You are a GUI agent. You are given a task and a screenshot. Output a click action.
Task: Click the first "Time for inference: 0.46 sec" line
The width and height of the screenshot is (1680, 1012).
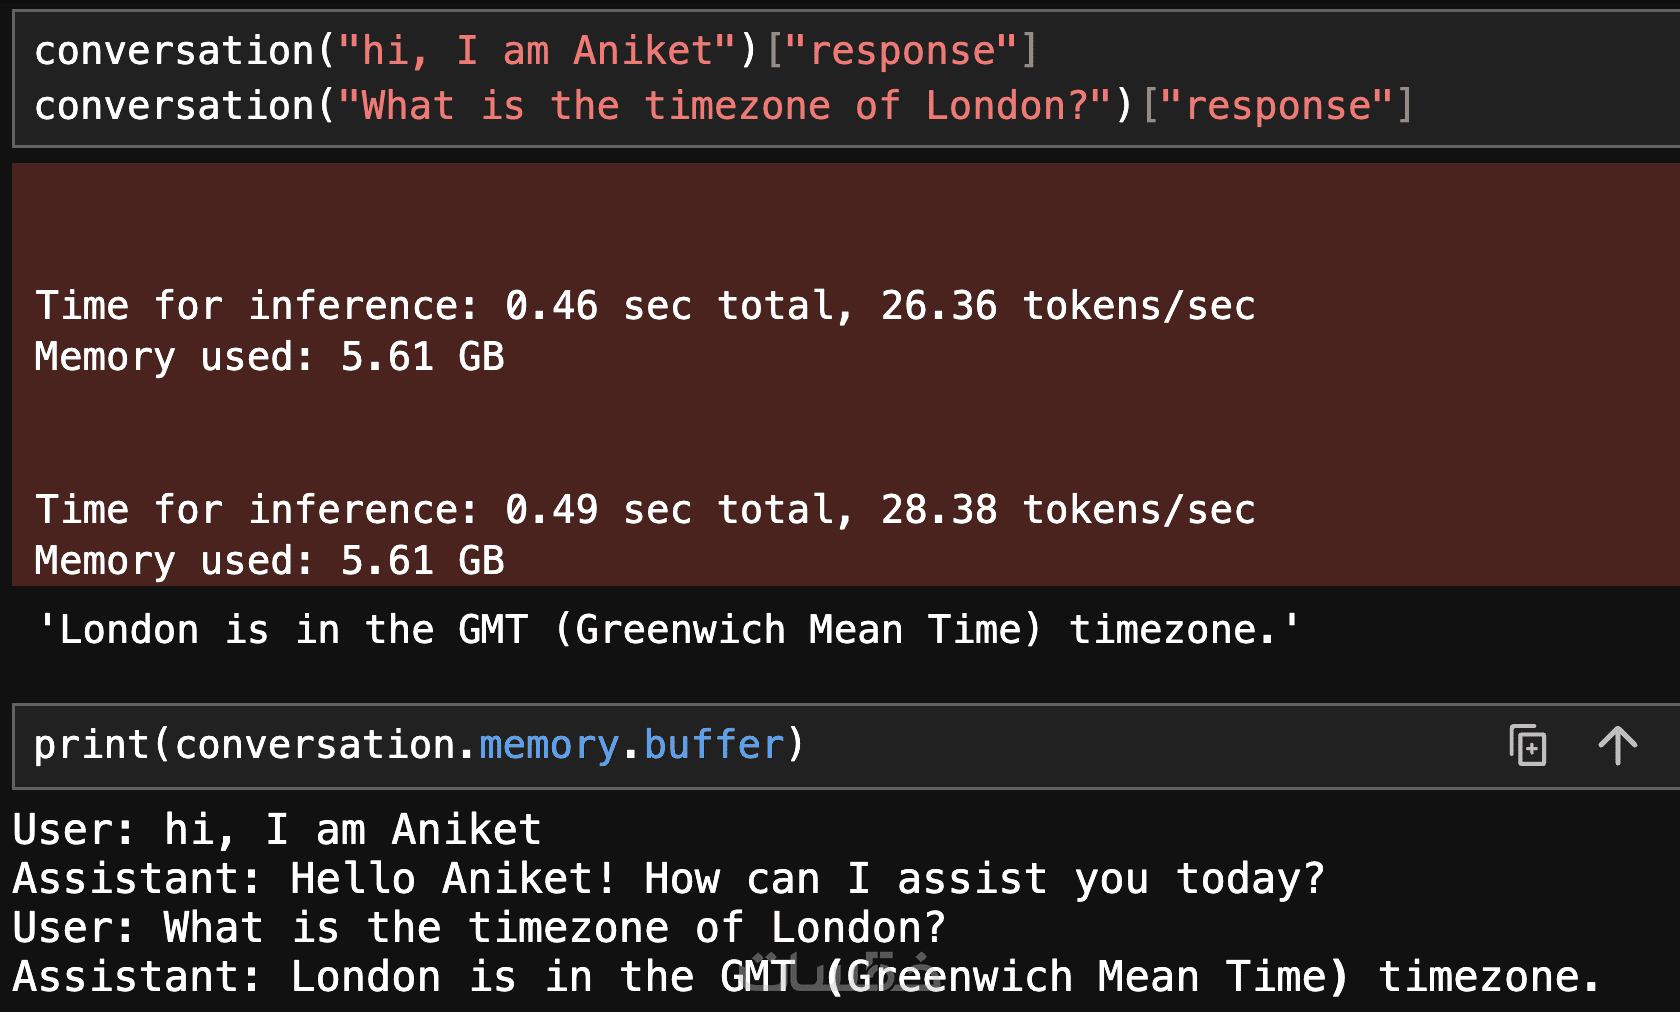coord(316,305)
